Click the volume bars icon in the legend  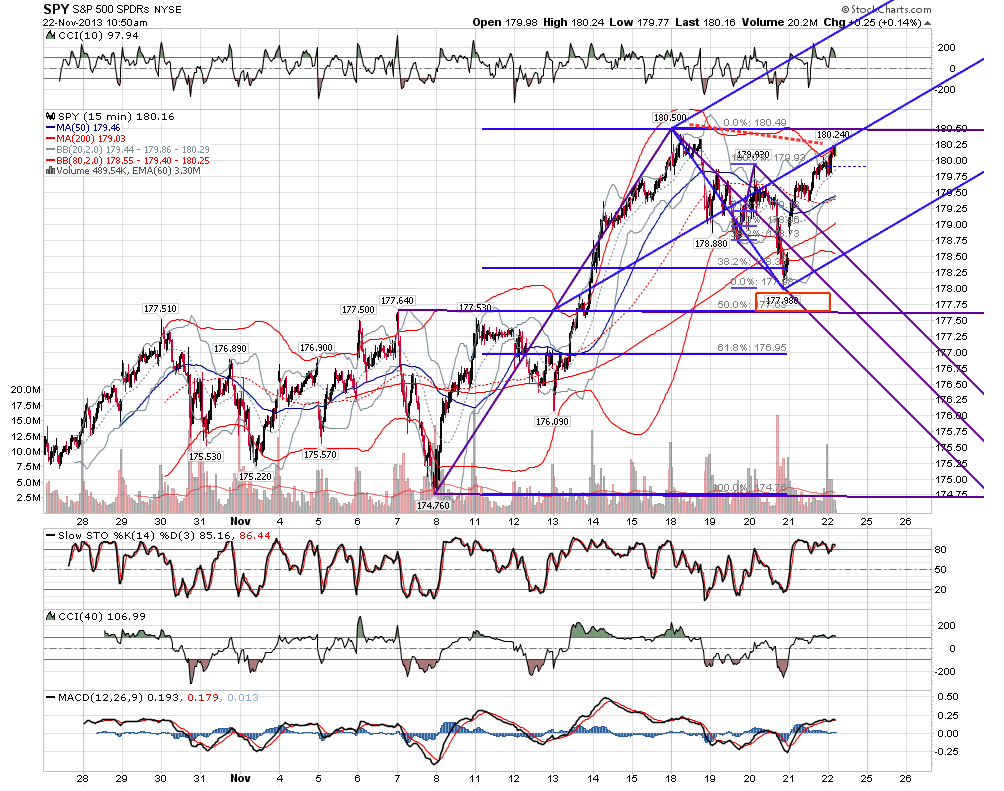pos(51,171)
